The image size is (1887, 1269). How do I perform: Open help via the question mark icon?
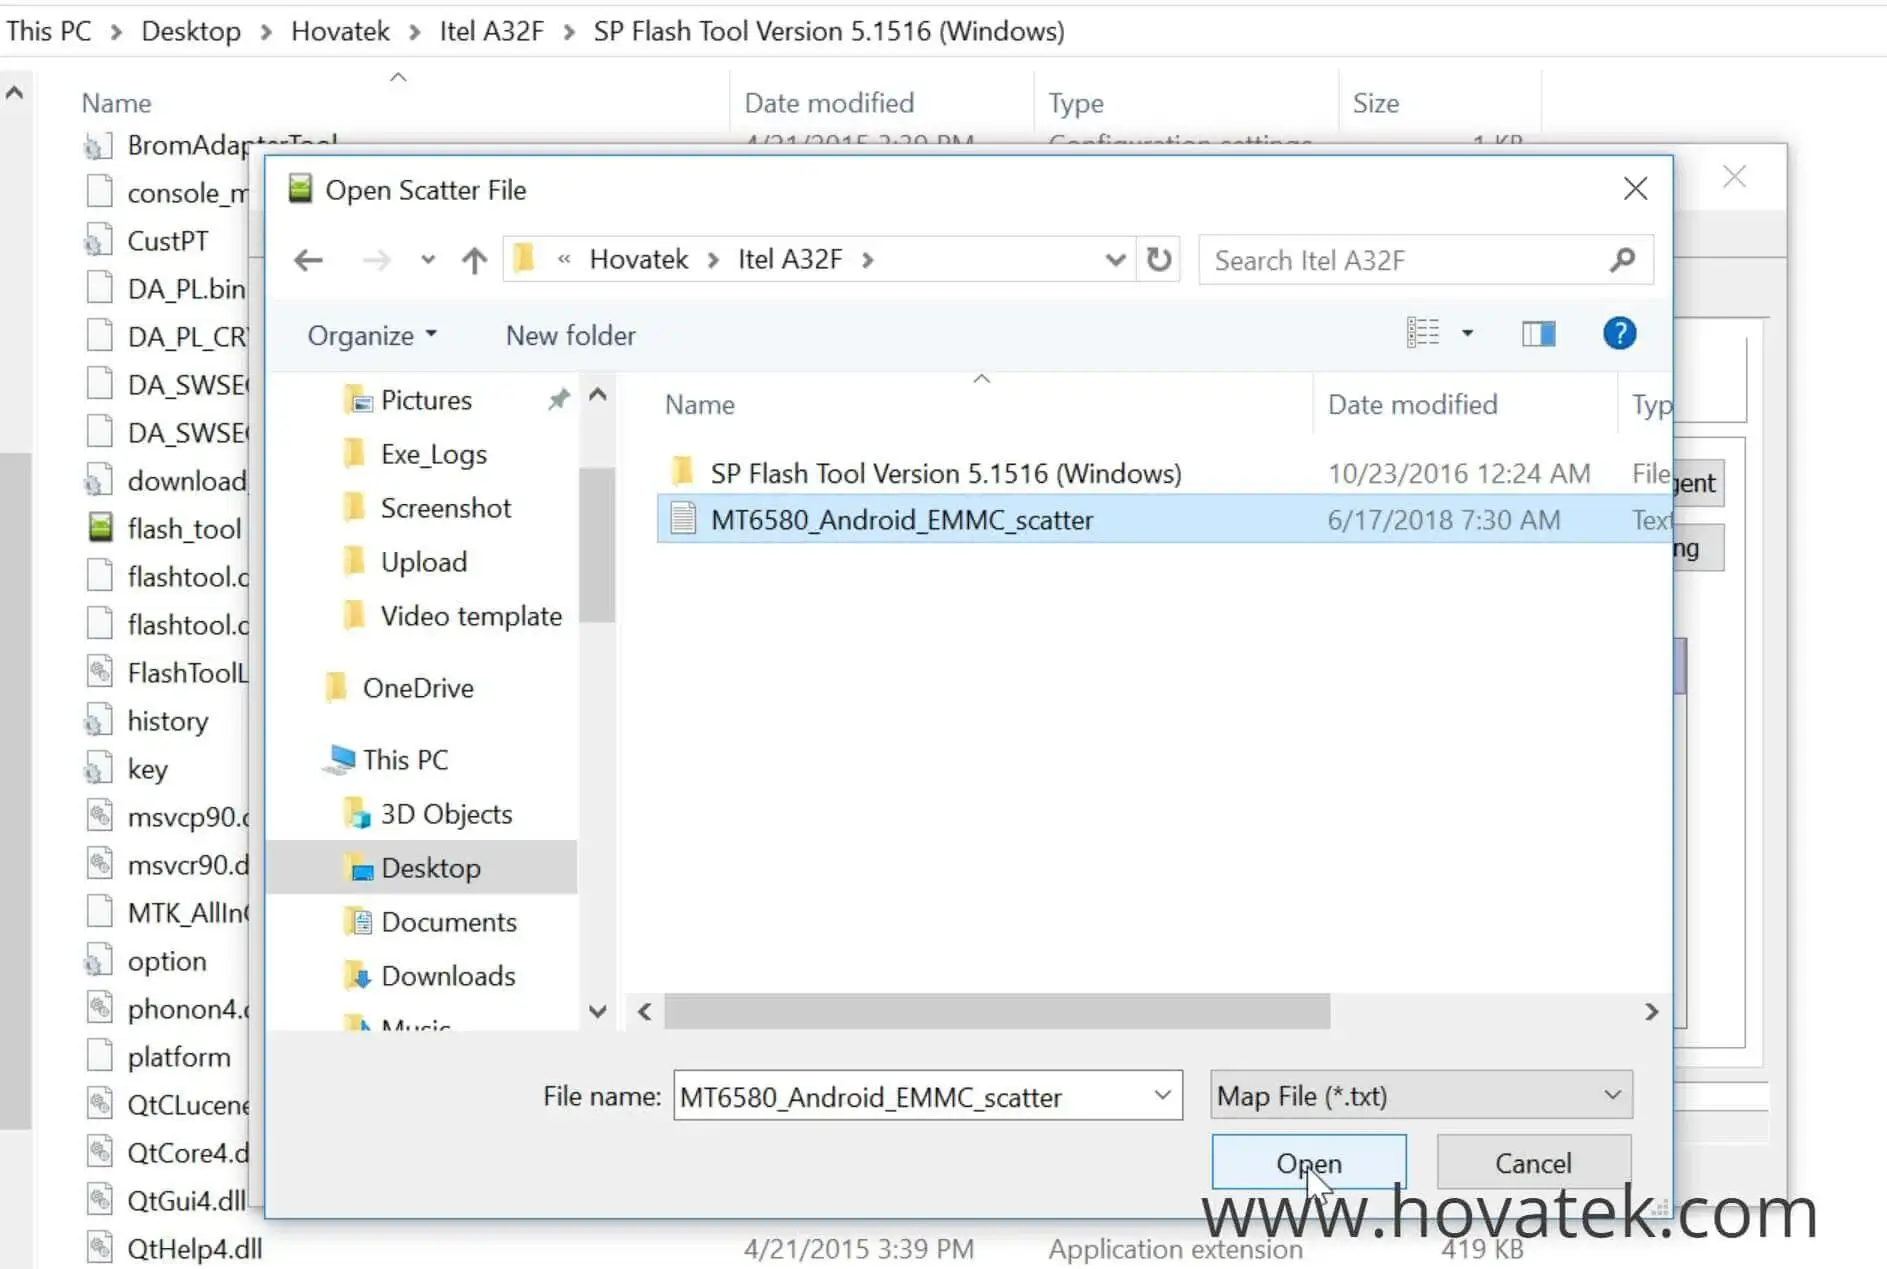[x=1619, y=333]
